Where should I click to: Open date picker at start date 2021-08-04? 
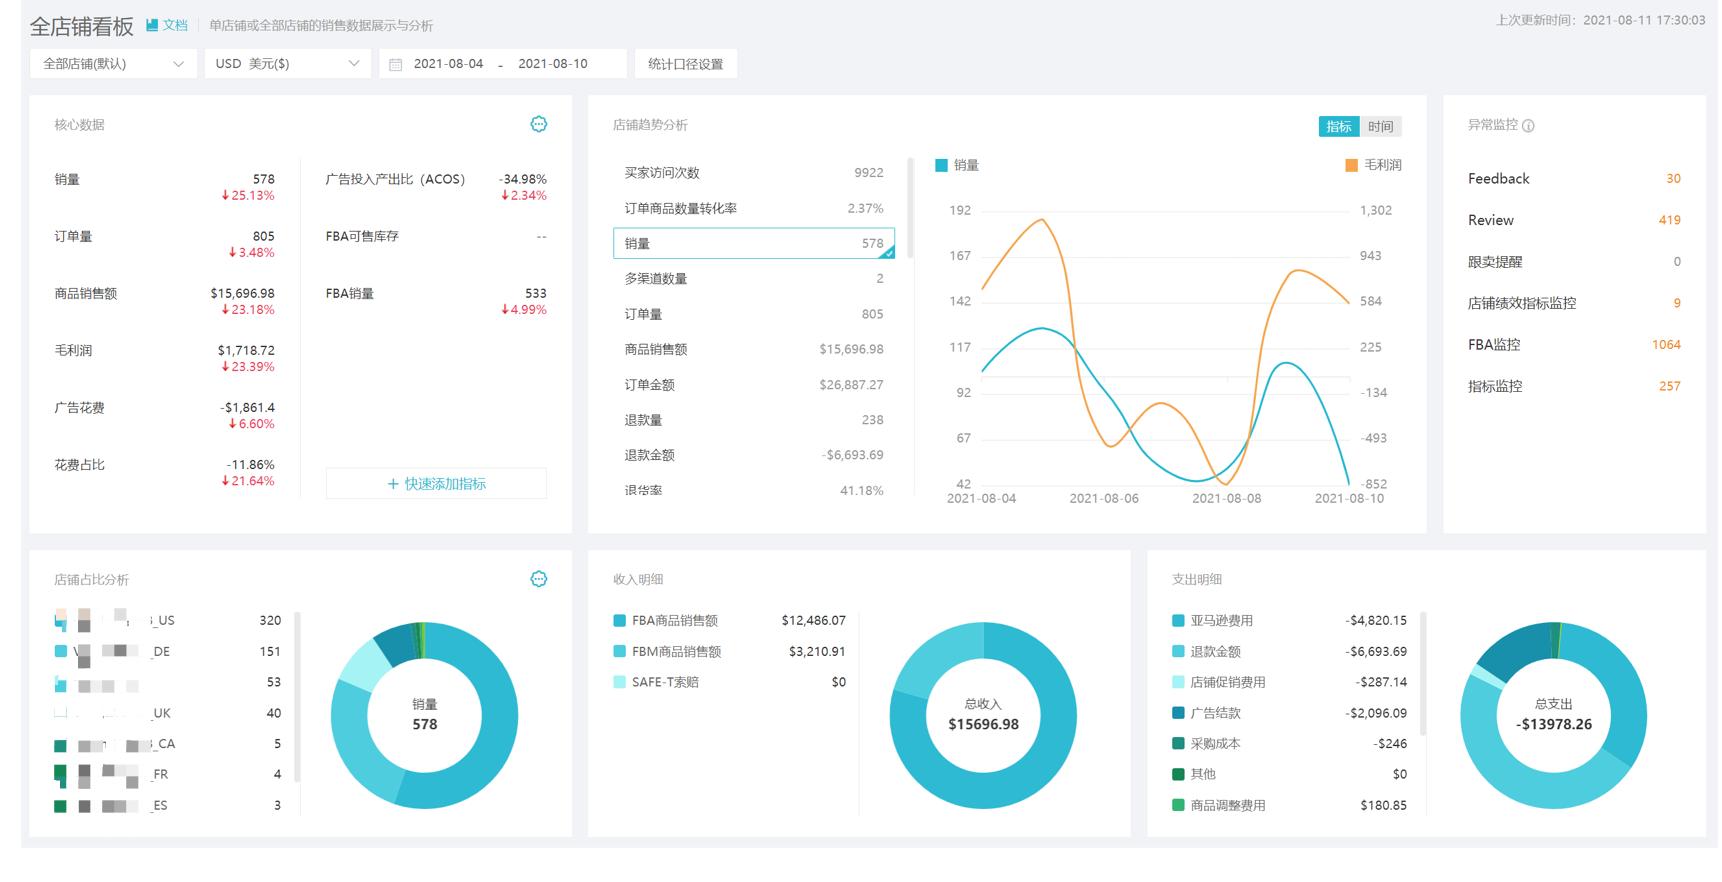click(448, 64)
